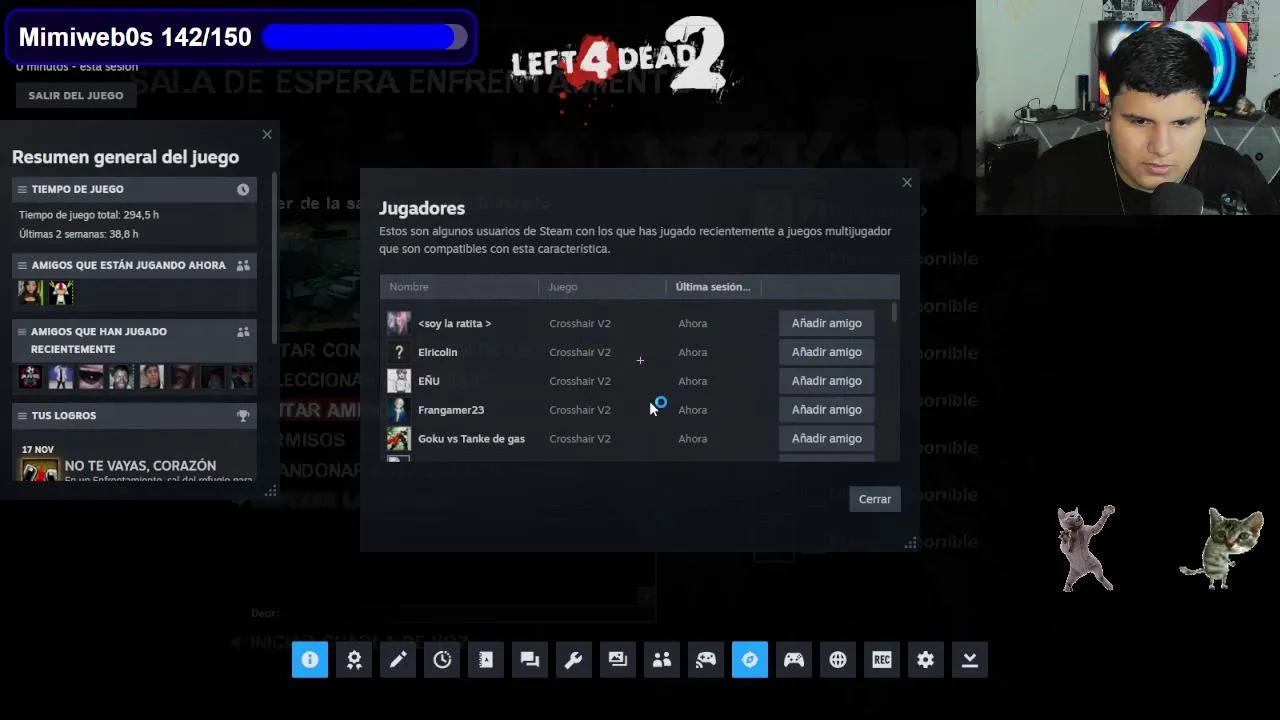
Task: Click the TIEMPO DE JUEGO section header
Action: pyautogui.click(x=134, y=189)
